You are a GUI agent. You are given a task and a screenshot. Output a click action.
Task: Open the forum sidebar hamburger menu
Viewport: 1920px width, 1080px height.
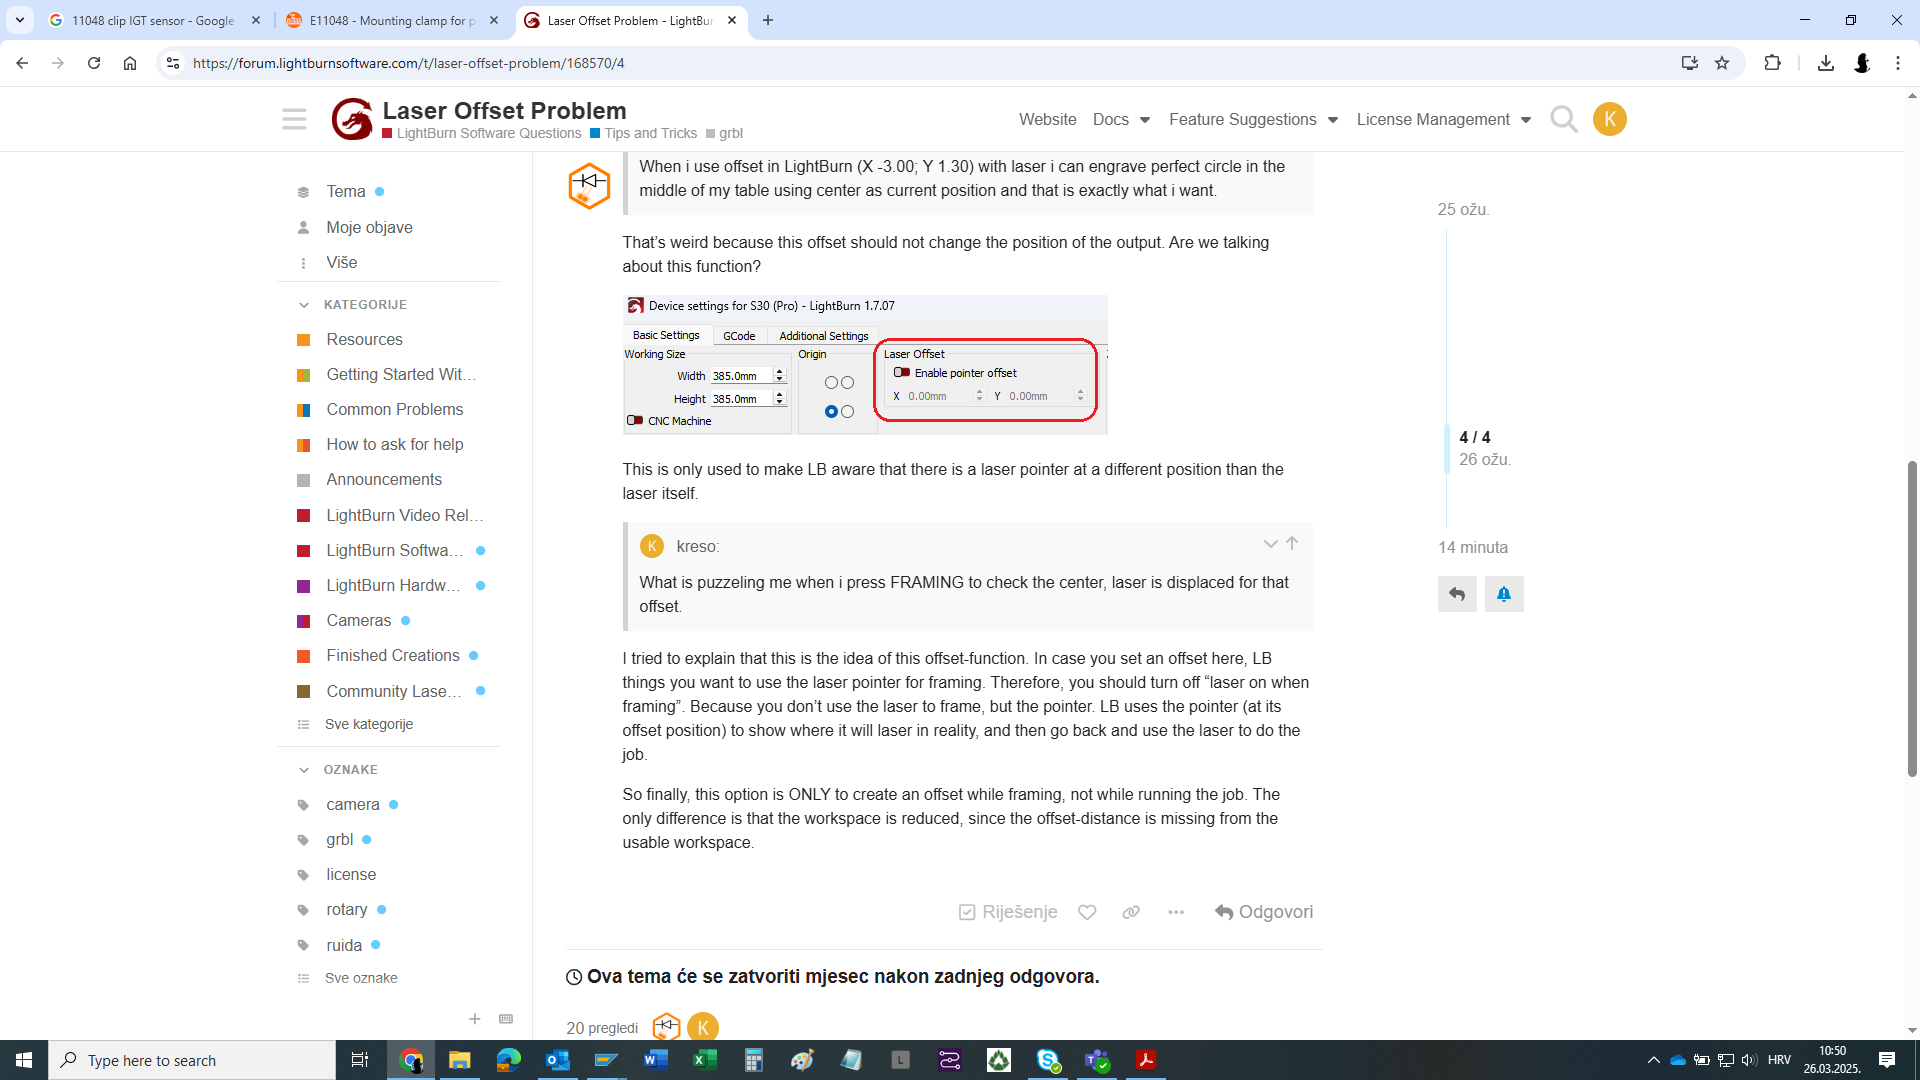(294, 119)
